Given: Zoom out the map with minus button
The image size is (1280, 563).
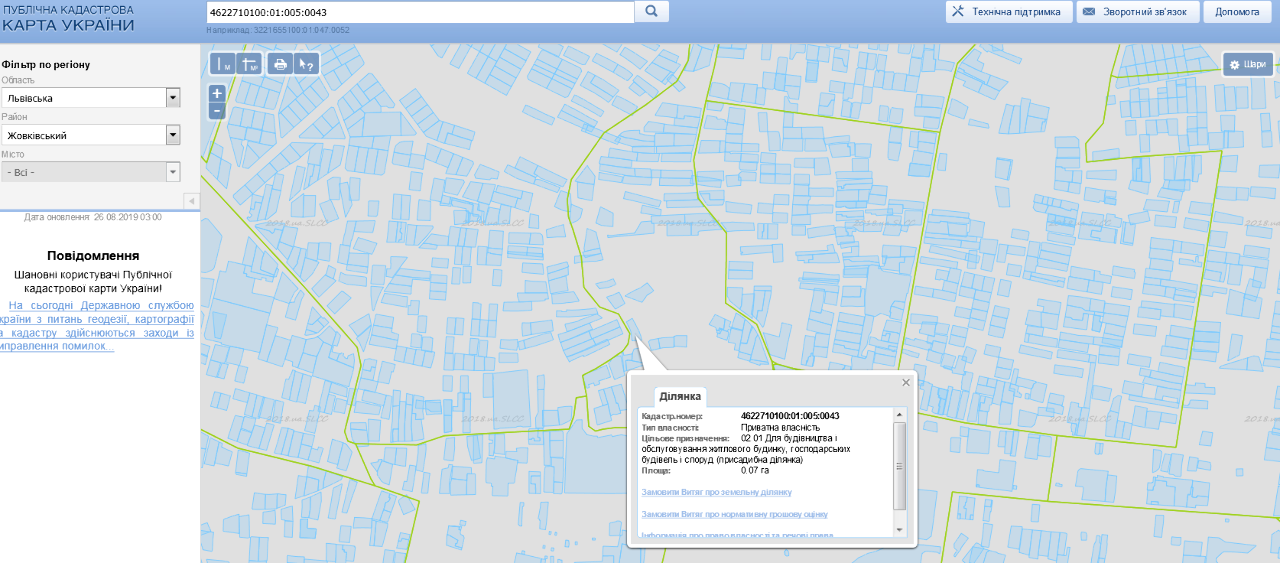Looking at the screenshot, I should click(217, 110).
